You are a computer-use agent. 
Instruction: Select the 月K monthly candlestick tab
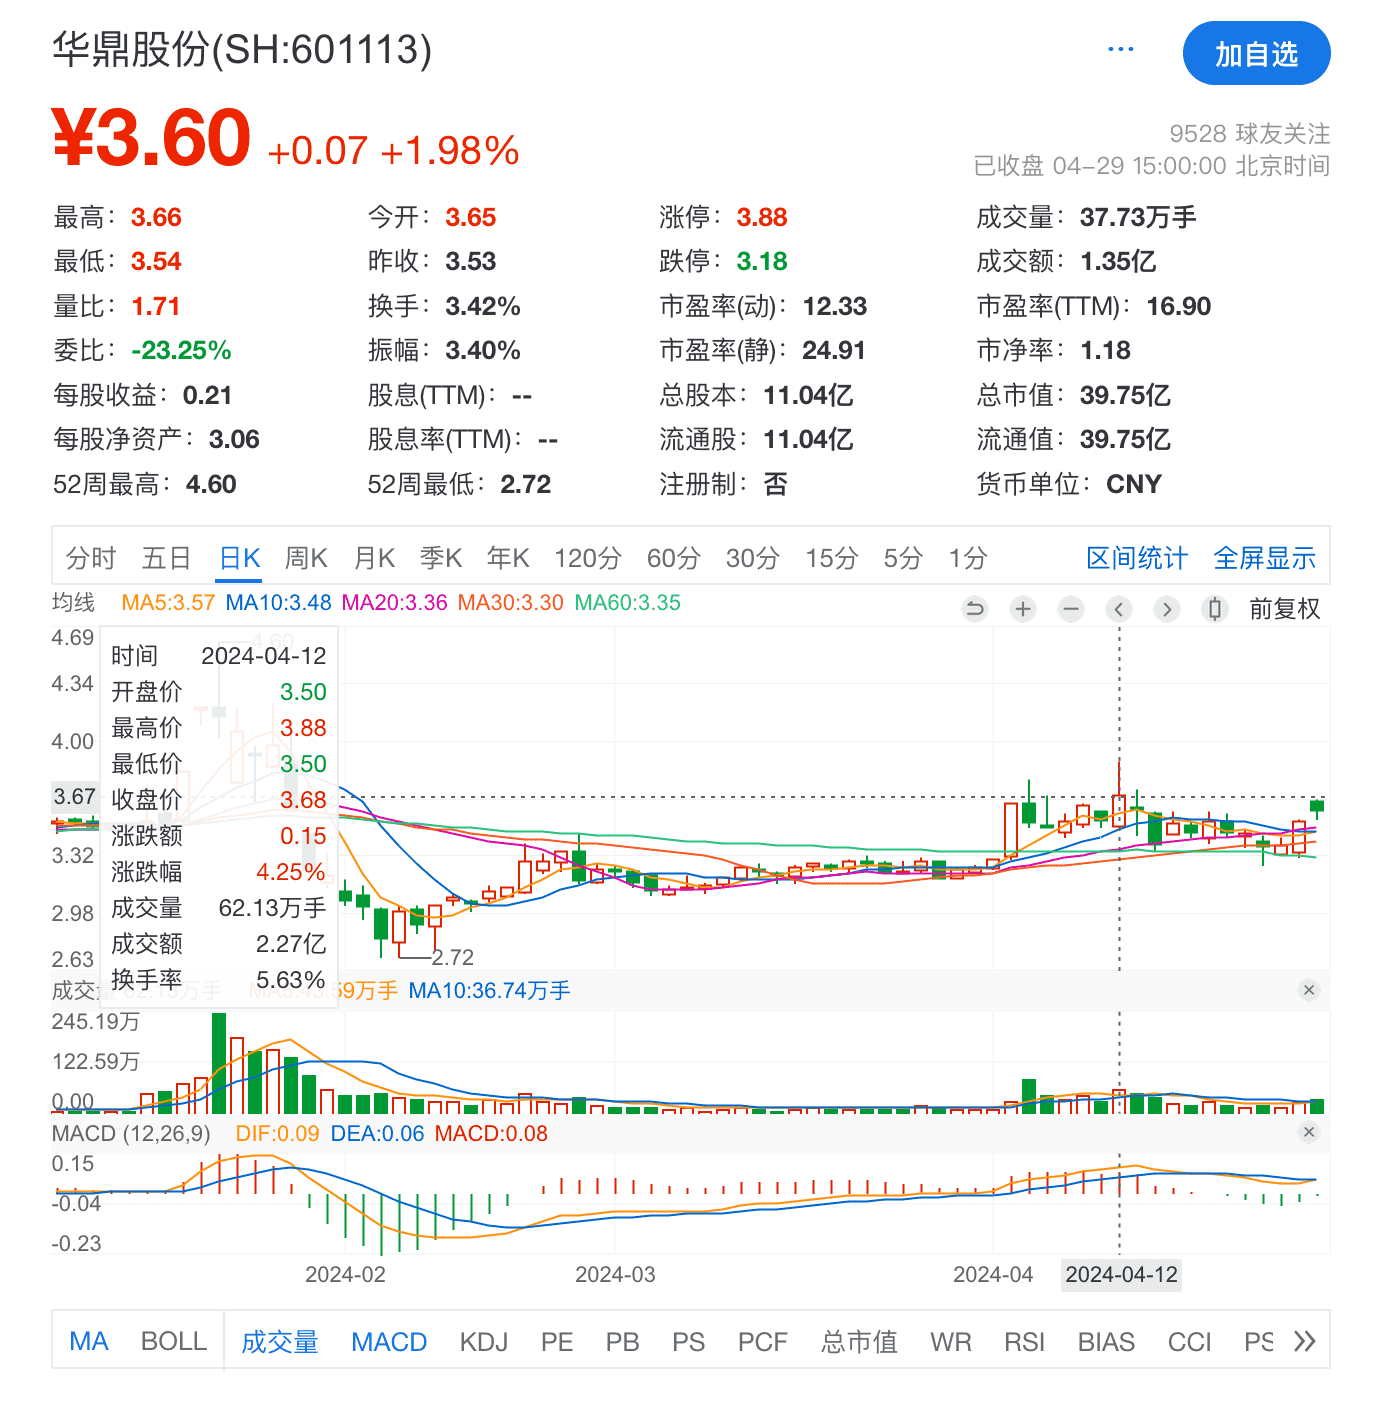coord(375,558)
